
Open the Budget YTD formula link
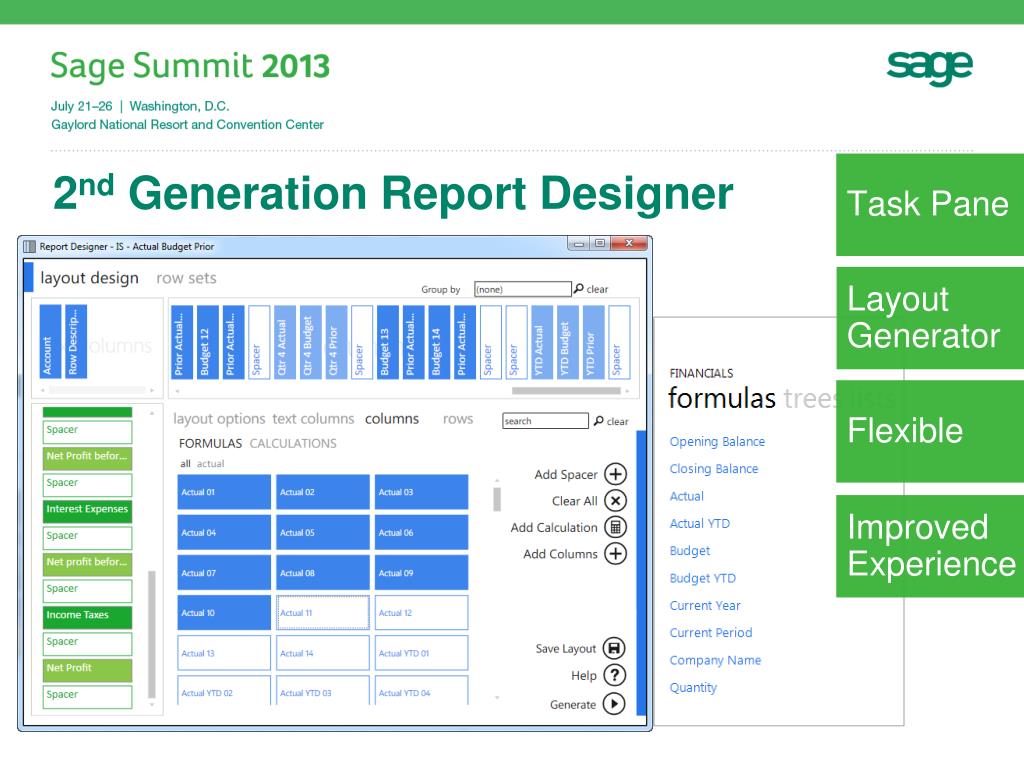click(x=703, y=578)
